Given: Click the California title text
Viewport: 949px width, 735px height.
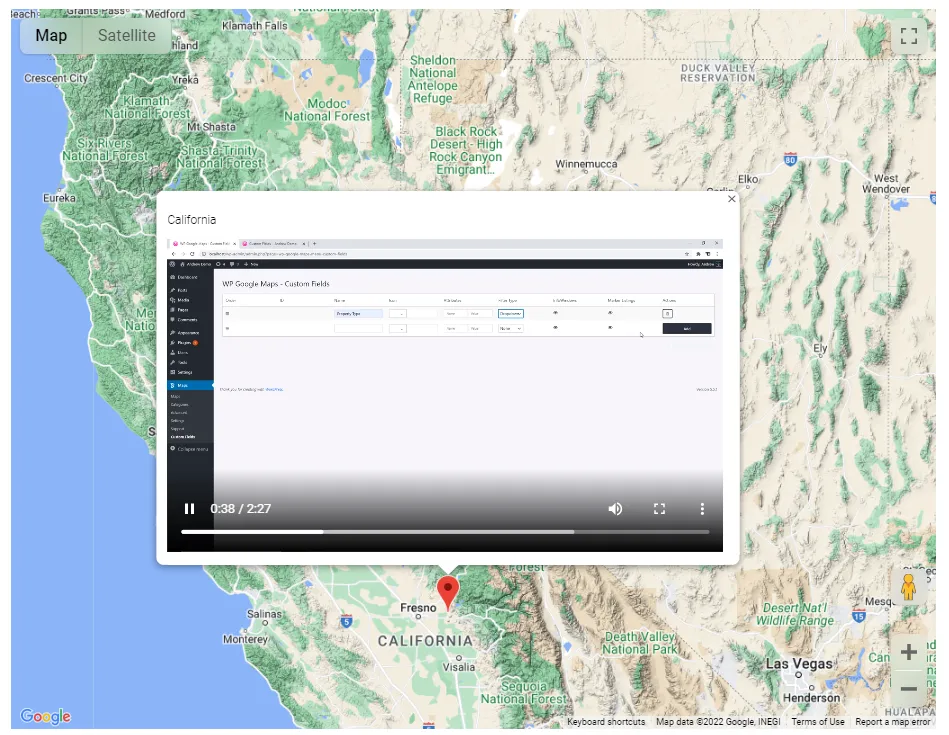Looking at the screenshot, I should pyautogui.click(x=192, y=220).
